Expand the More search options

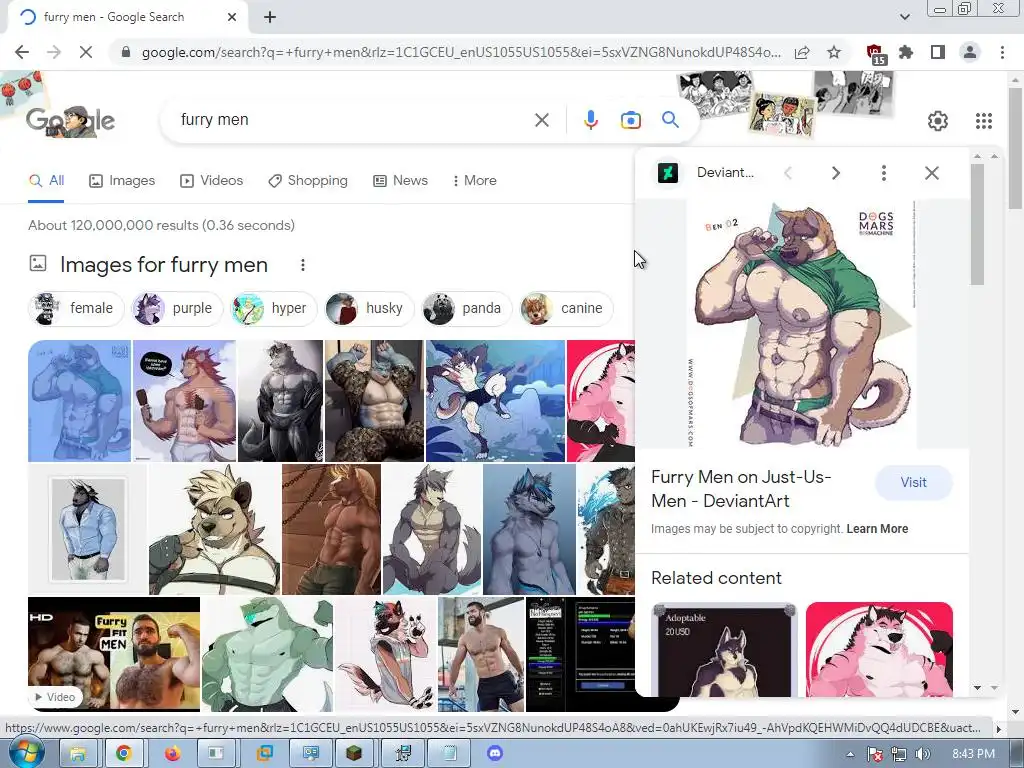[x=475, y=181]
